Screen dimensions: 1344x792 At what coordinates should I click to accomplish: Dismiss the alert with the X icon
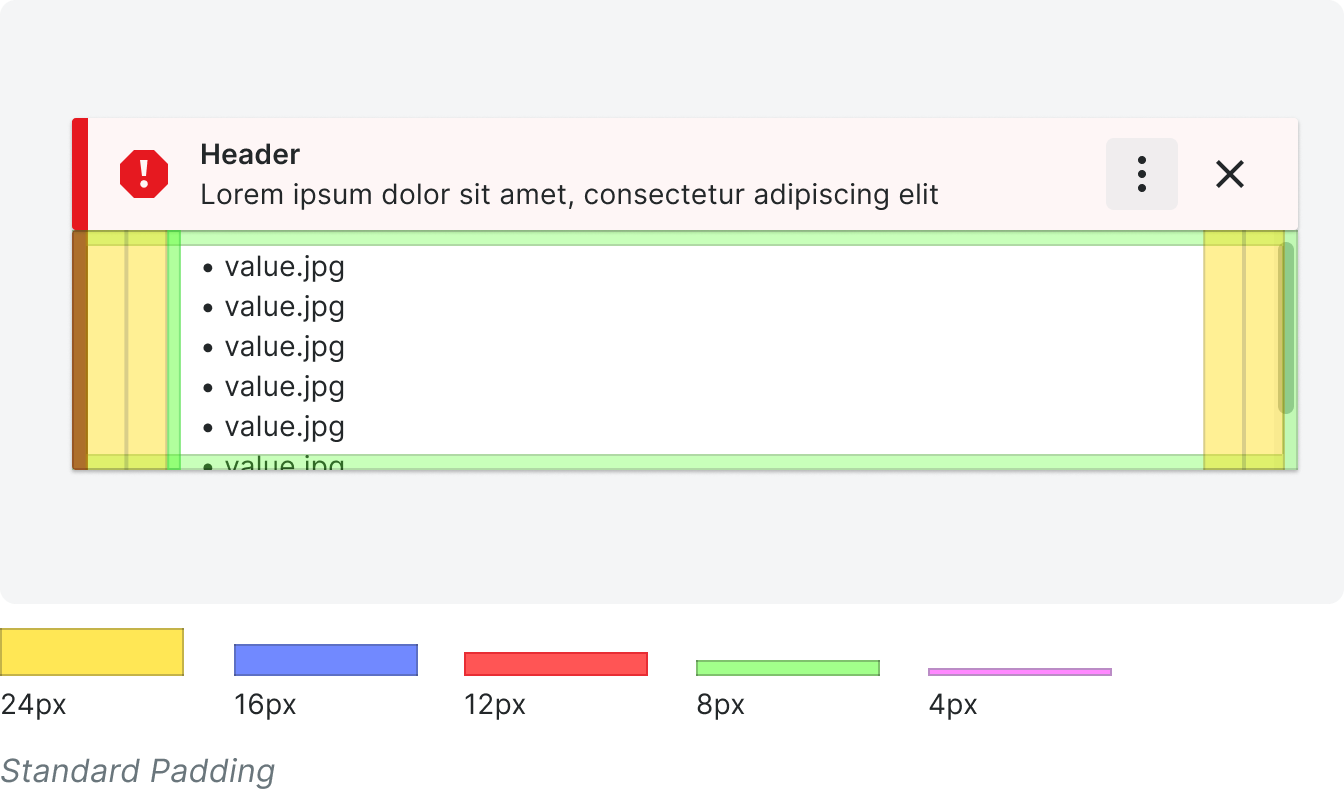[x=1229, y=174]
